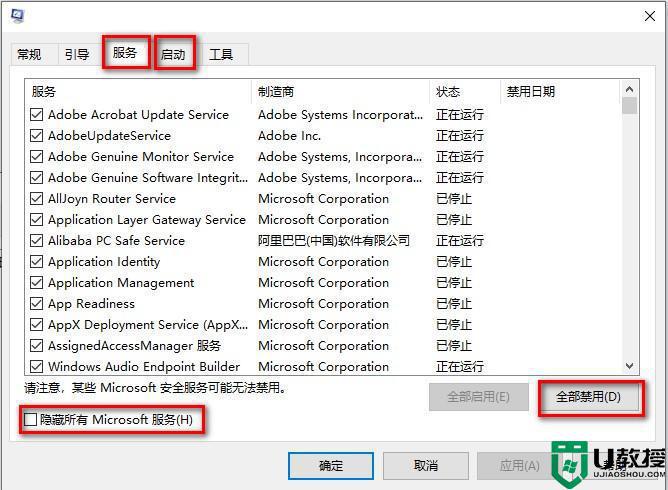
Task: Click 全部禁用(D) button
Action: (588, 397)
